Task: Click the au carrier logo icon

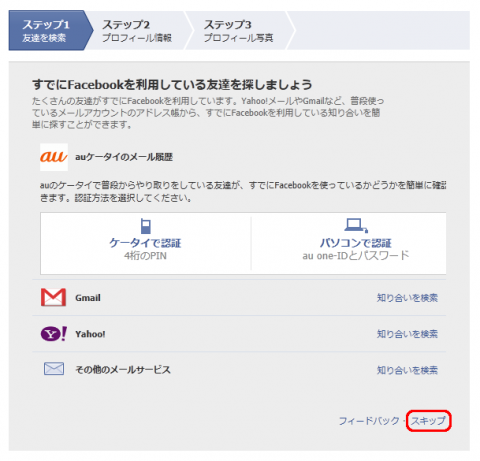Action: point(54,157)
